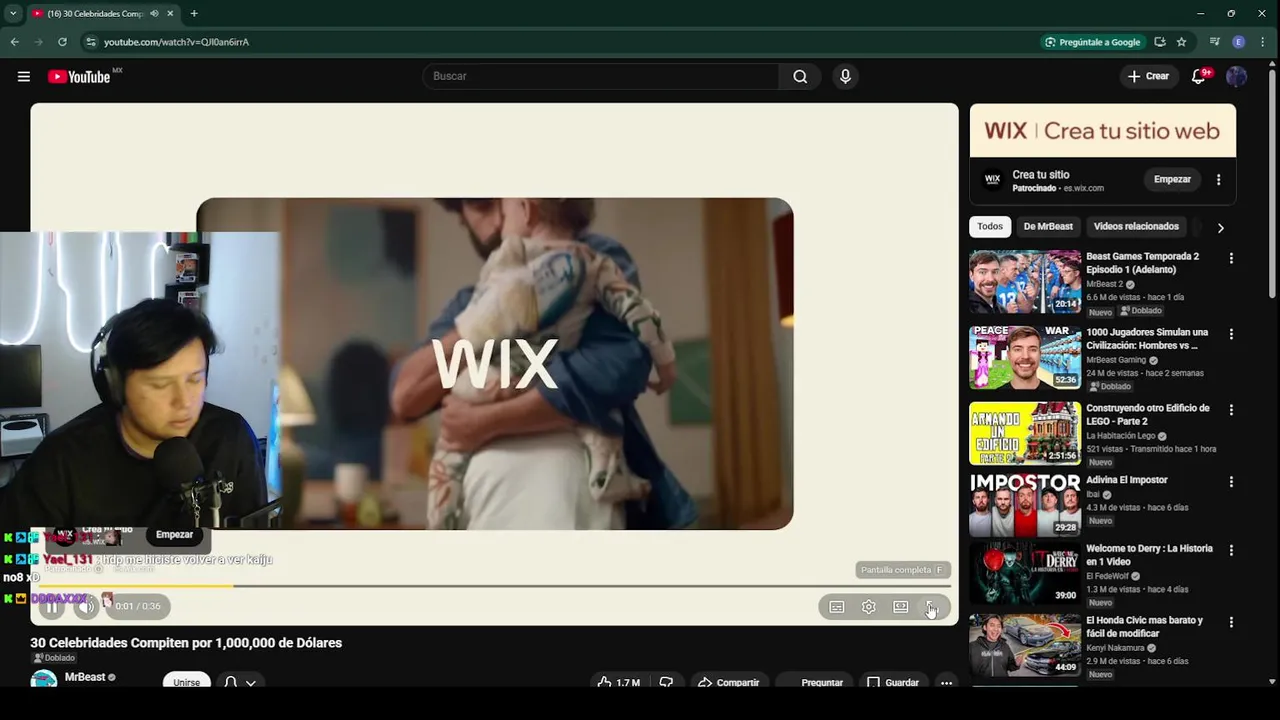Mute tab via speaker icon on tab
Screen dimensions: 1280x720
point(154,14)
